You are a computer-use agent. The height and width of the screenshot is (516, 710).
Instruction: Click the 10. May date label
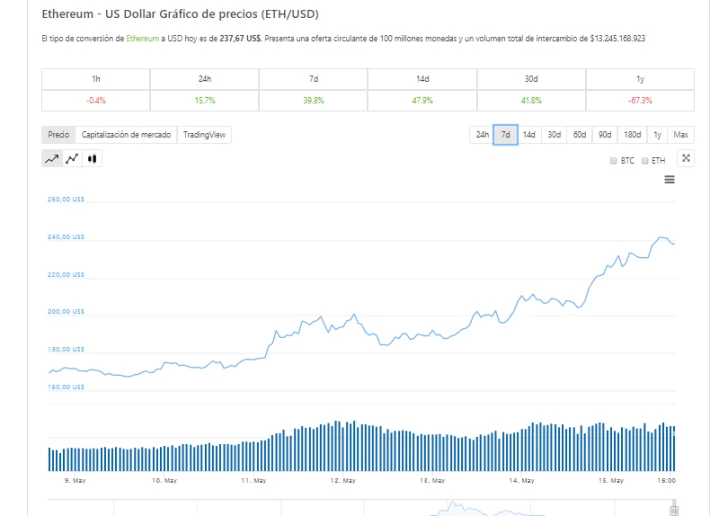(x=164, y=481)
